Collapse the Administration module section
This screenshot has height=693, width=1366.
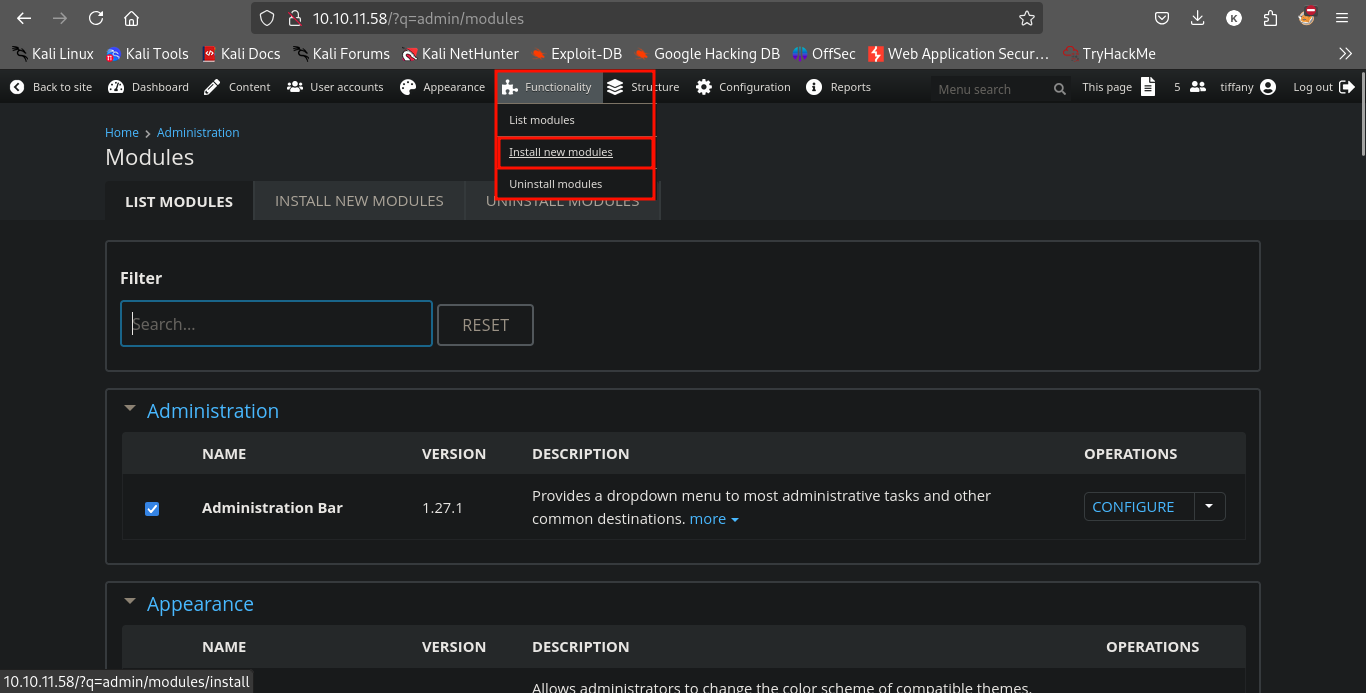[x=129, y=409]
